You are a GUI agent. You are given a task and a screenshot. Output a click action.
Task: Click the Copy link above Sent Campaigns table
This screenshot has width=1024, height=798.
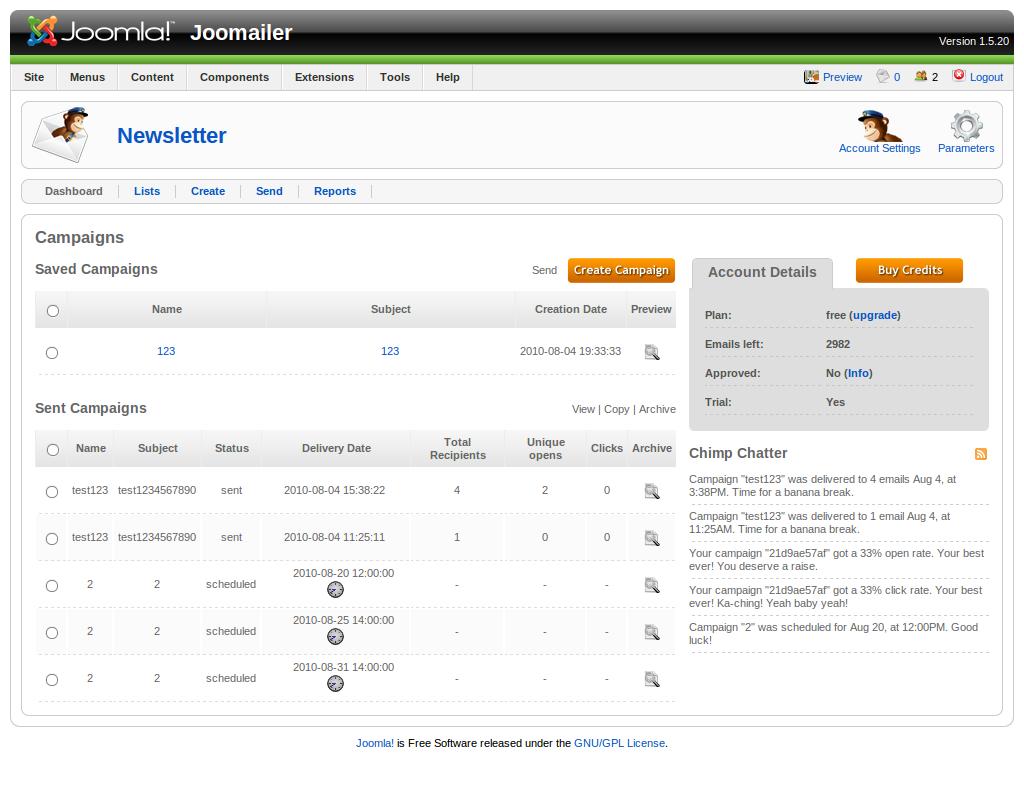[x=616, y=409]
